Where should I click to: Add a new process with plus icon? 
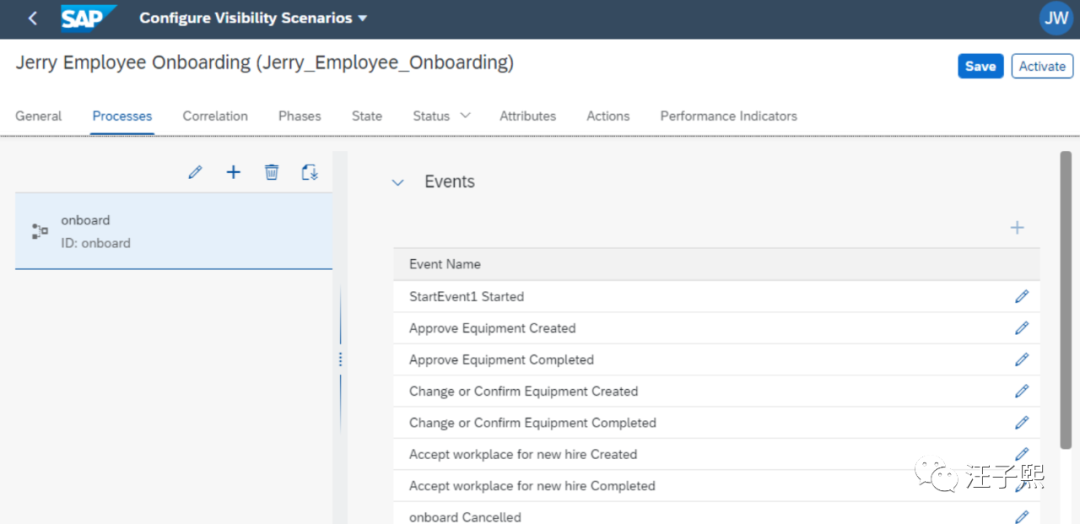click(233, 173)
